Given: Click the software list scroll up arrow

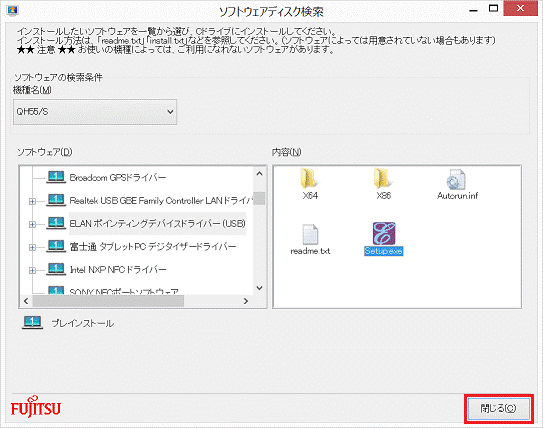Looking at the screenshot, I should tap(260, 174).
